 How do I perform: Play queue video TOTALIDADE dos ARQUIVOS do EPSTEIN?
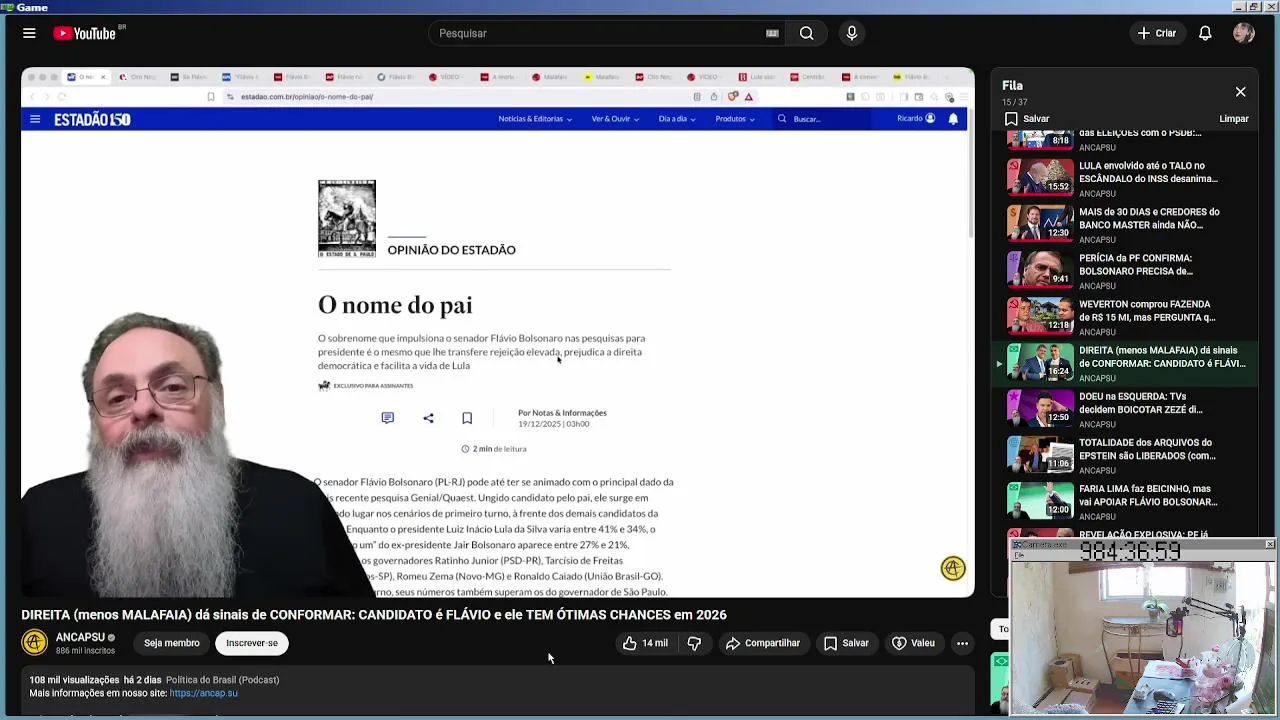point(1127,455)
